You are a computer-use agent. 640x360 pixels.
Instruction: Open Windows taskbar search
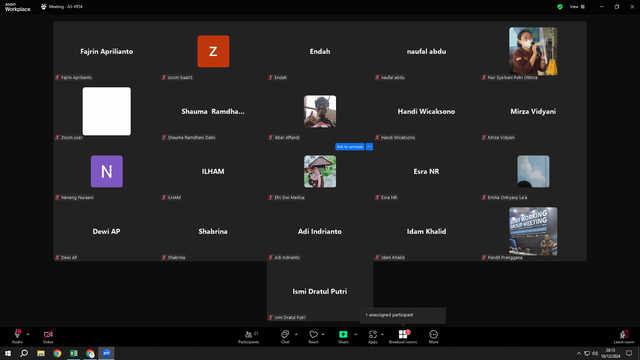tap(24, 353)
